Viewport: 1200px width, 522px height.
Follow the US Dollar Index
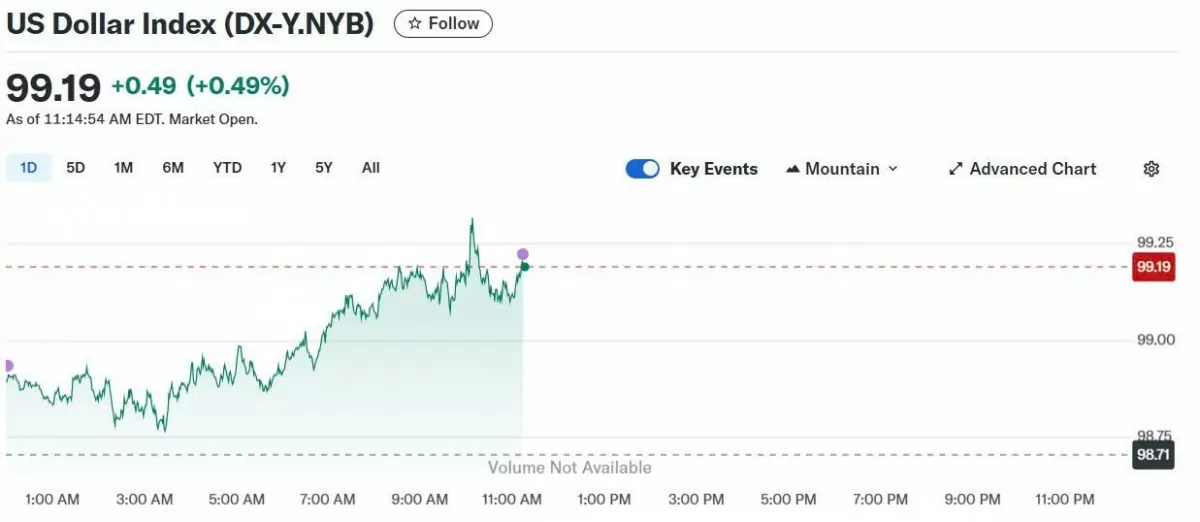[443, 24]
